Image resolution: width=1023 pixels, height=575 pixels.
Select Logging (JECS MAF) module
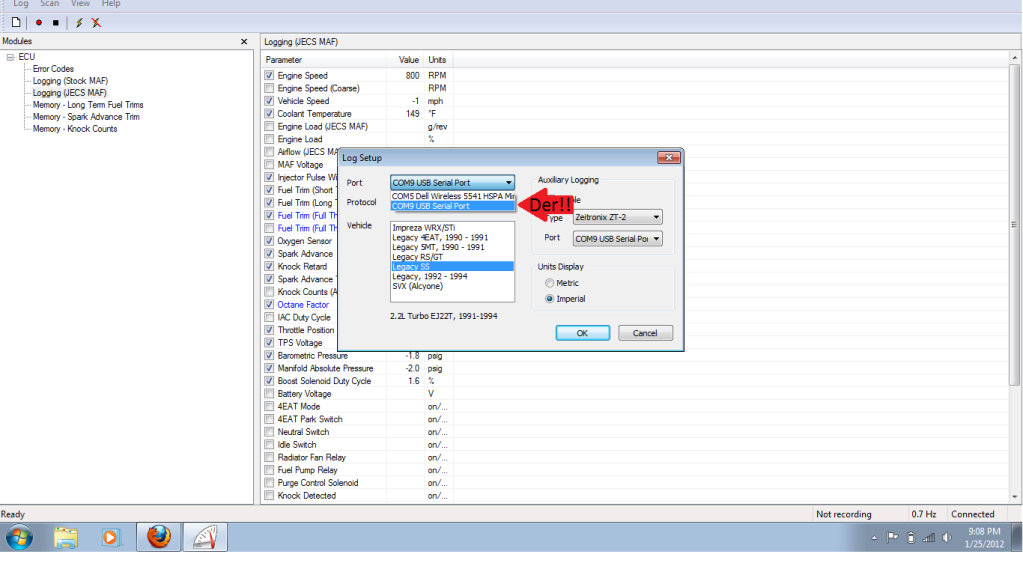(x=70, y=93)
